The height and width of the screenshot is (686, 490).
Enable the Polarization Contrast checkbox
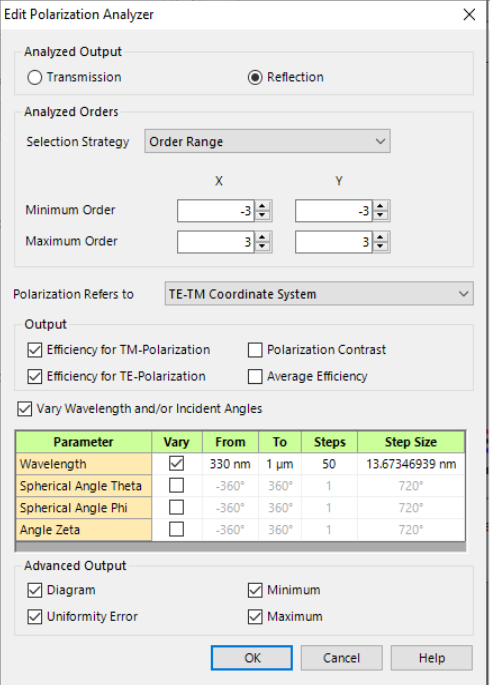[255, 350]
